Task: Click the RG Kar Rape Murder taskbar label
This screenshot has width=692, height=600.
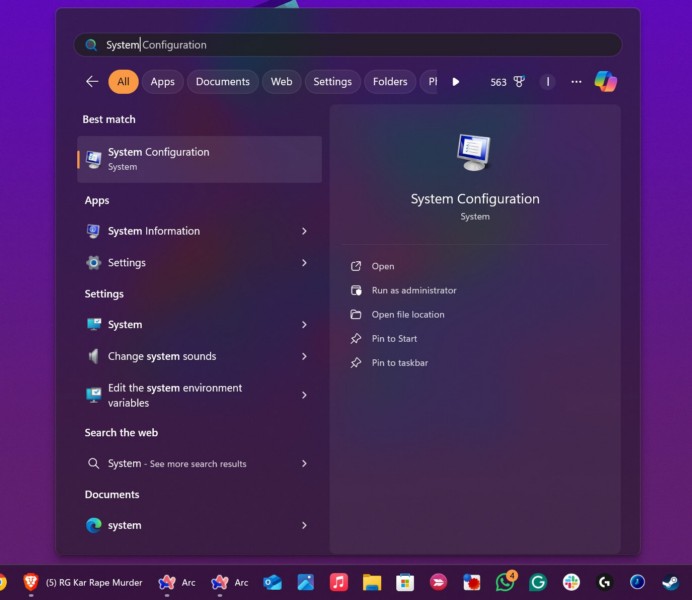Action: click(x=94, y=582)
